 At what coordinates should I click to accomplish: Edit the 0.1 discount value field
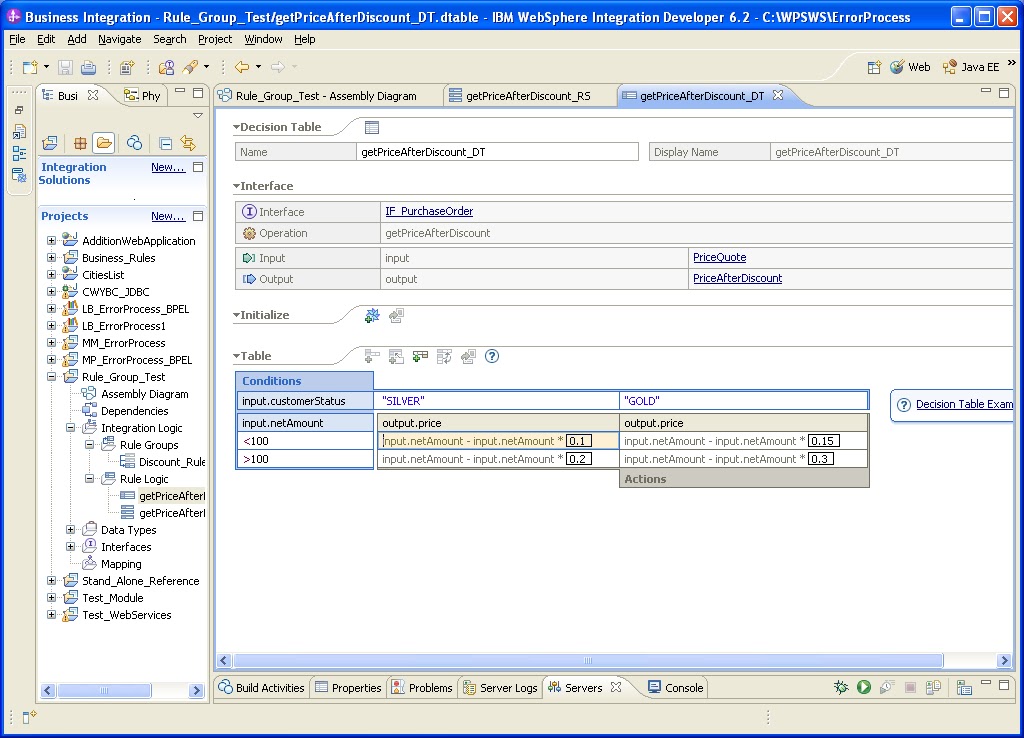pyautogui.click(x=579, y=441)
